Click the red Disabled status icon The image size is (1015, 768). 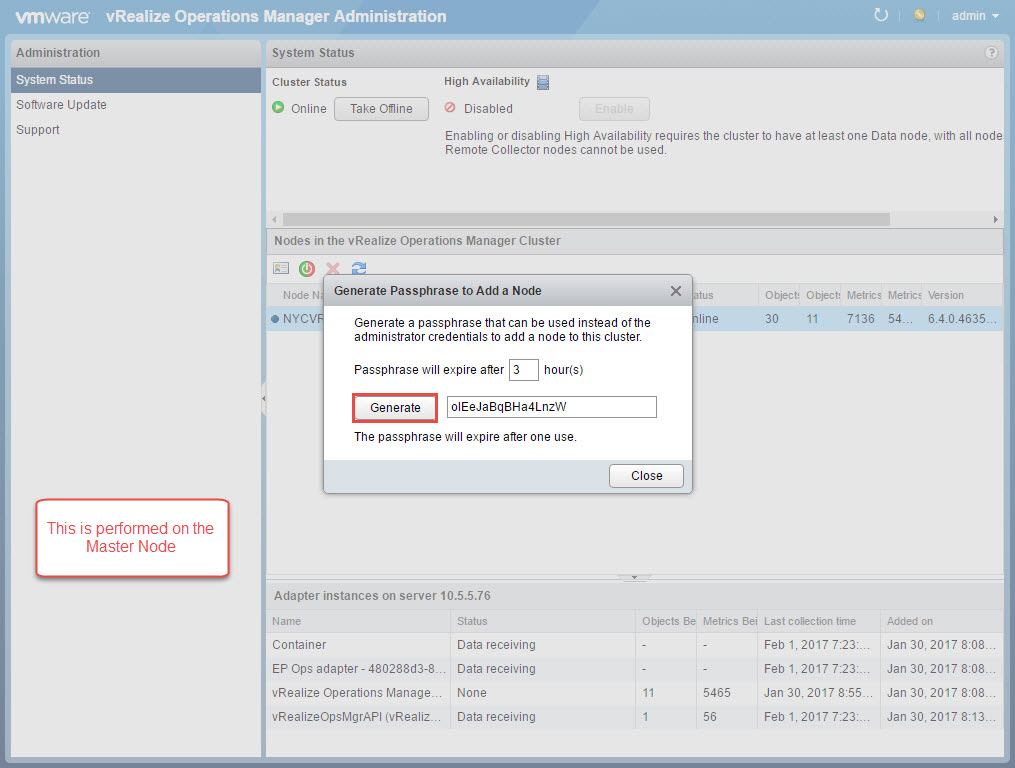point(450,107)
